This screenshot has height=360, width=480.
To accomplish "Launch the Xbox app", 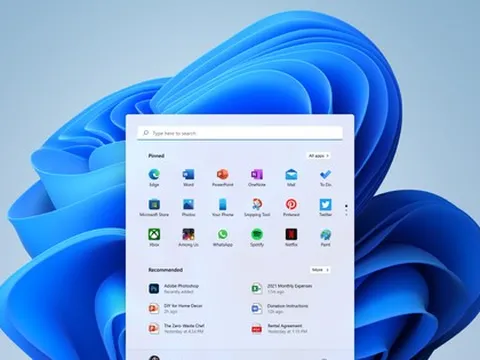I will 154,238.
